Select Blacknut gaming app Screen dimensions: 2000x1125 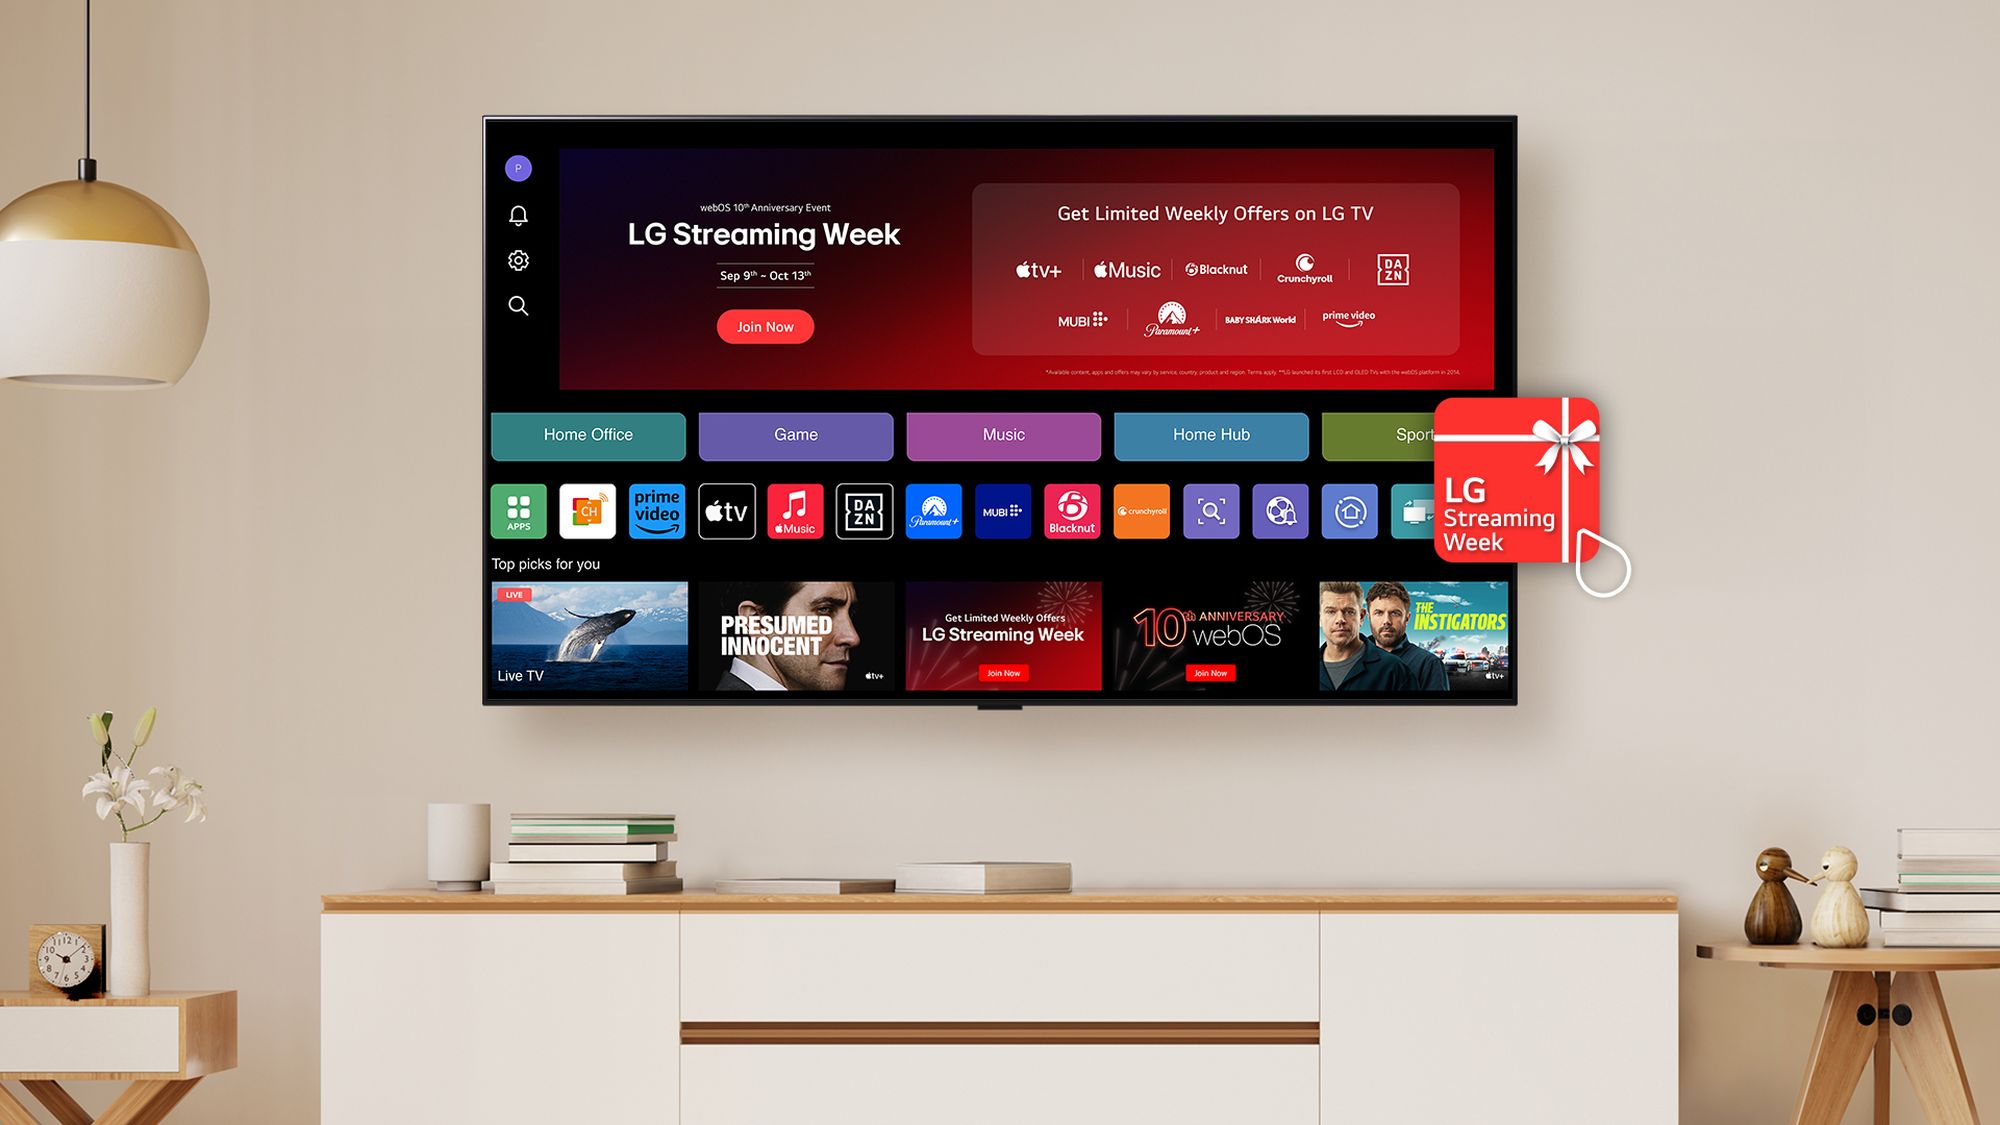click(1071, 510)
